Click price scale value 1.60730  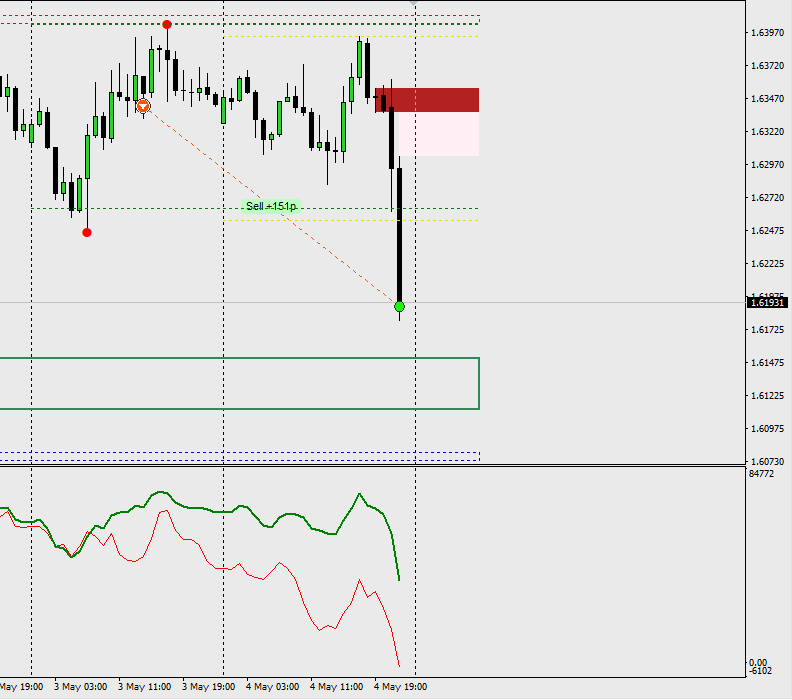(768, 462)
